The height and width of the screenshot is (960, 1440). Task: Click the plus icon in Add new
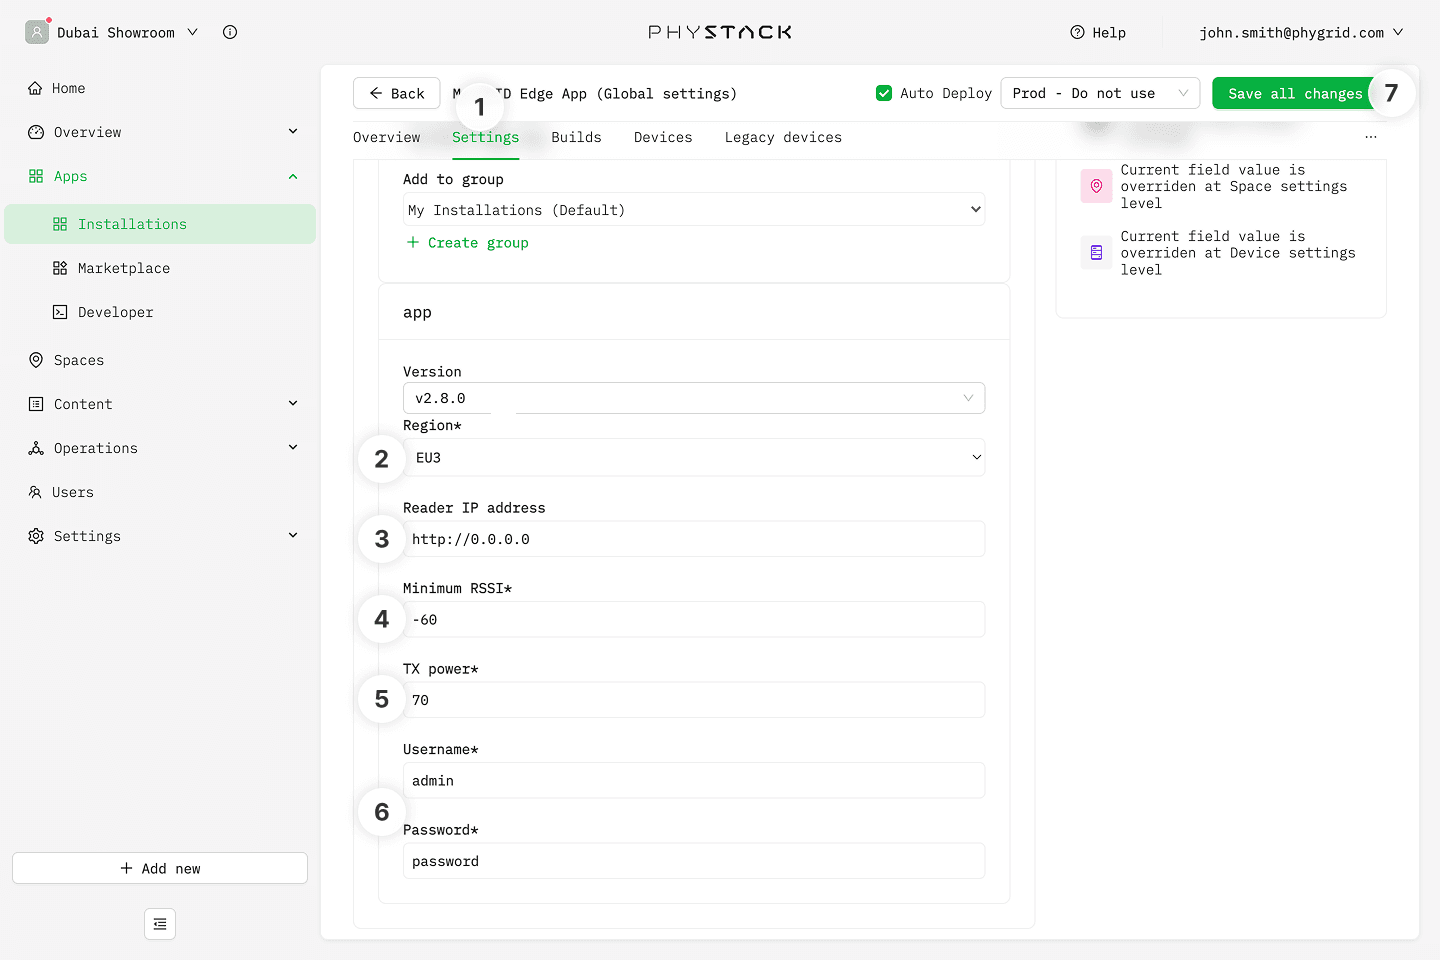click(x=126, y=868)
